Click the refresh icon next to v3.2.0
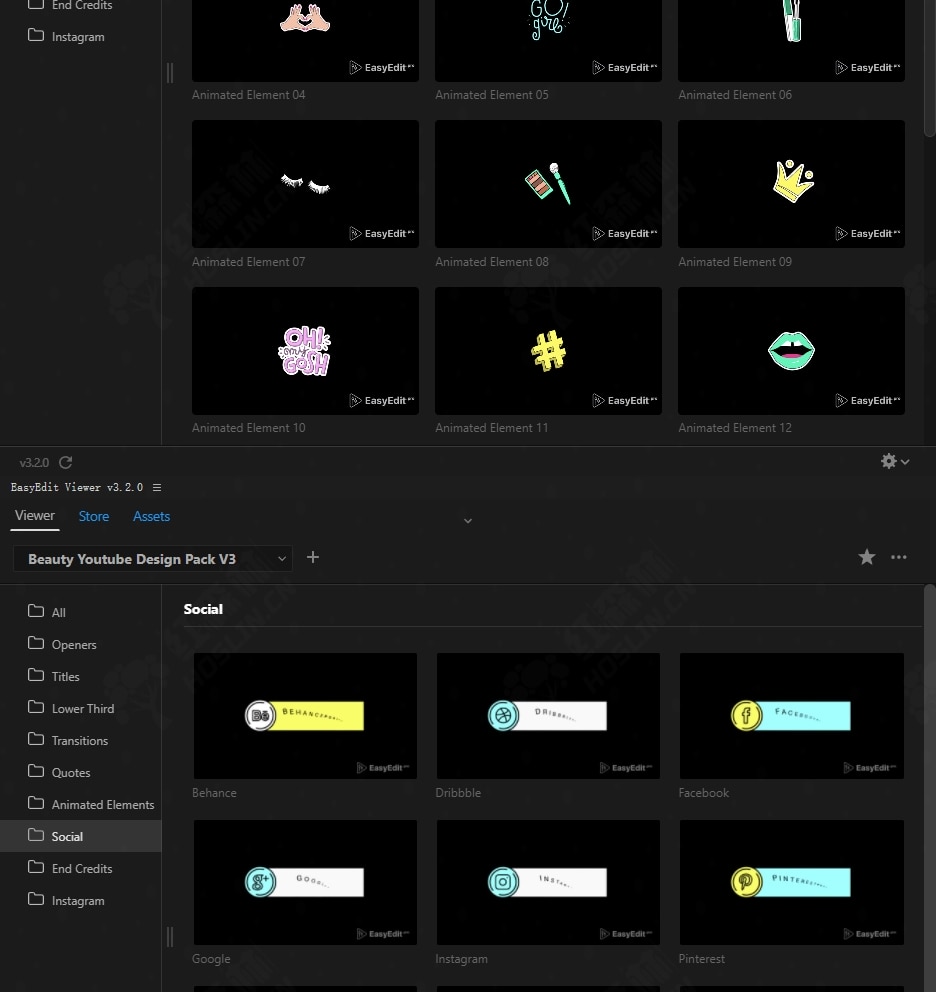Viewport: 936px width, 992px height. 65,462
